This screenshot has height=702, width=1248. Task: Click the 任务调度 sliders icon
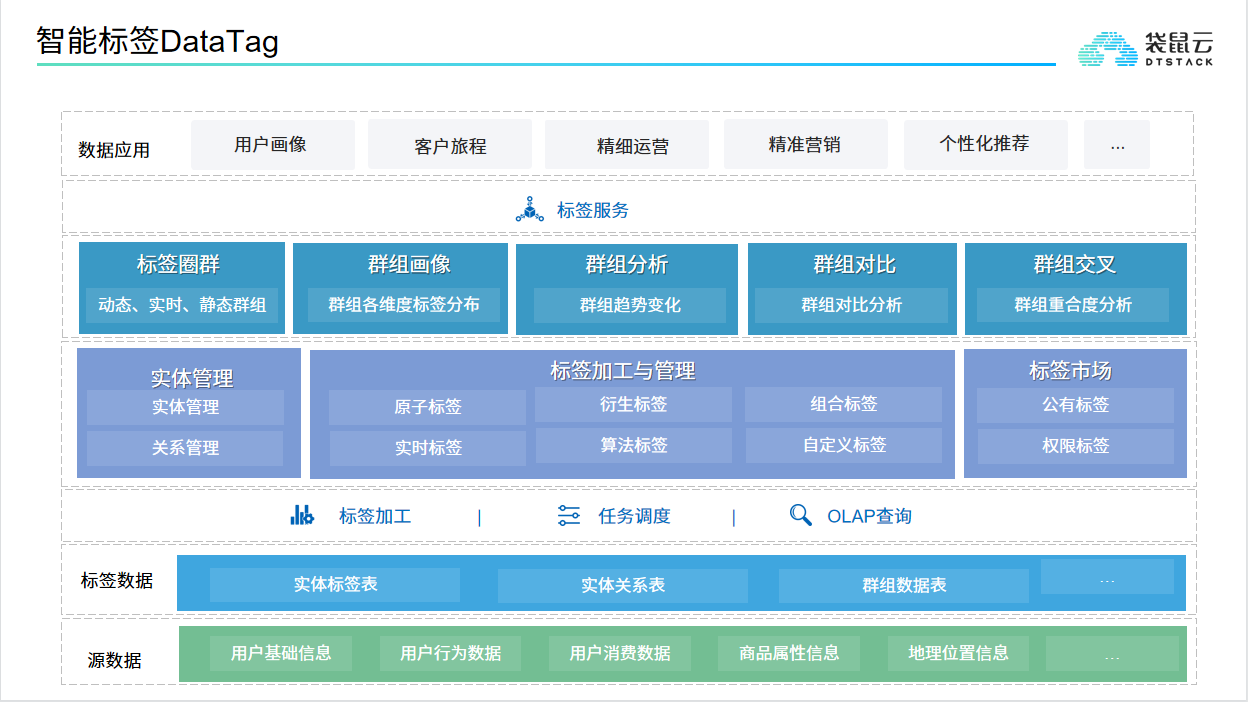[x=568, y=516]
